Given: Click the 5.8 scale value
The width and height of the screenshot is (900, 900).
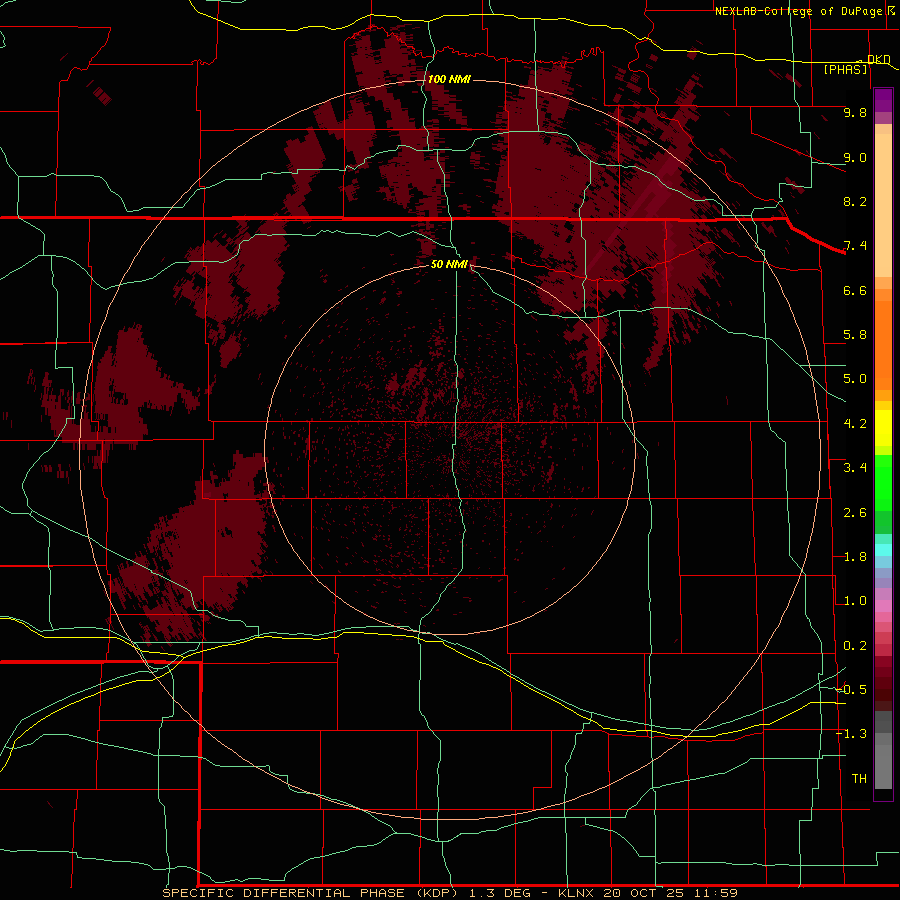Looking at the screenshot, I should click(x=855, y=335).
